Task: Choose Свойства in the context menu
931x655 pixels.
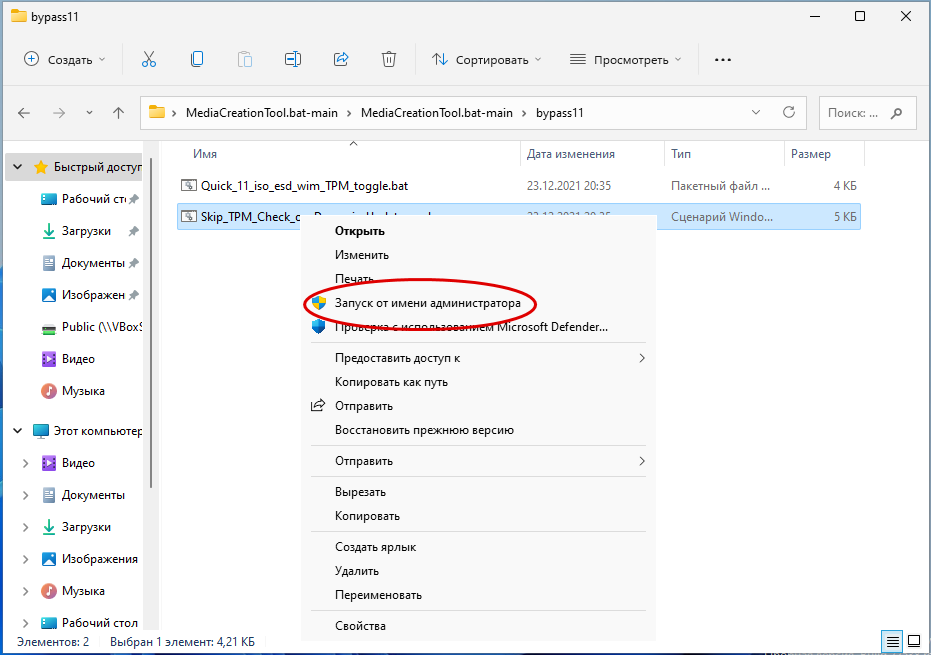Action: [x=360, y=626]
